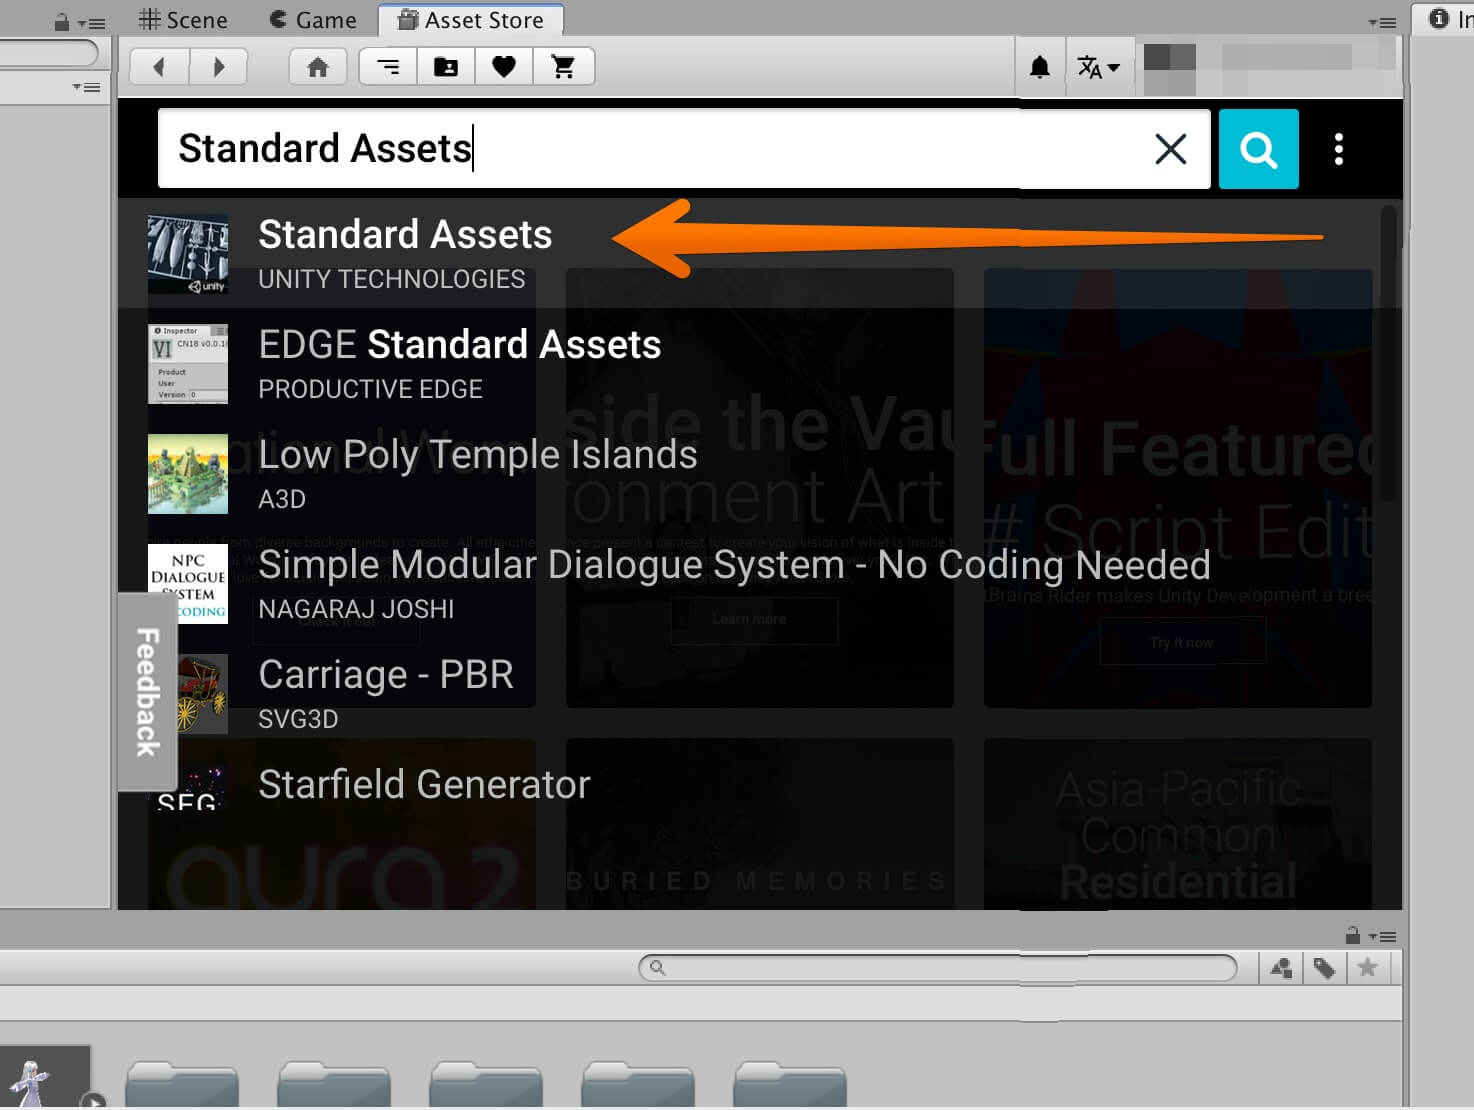Click the cyan search button

coord(1258,149)
